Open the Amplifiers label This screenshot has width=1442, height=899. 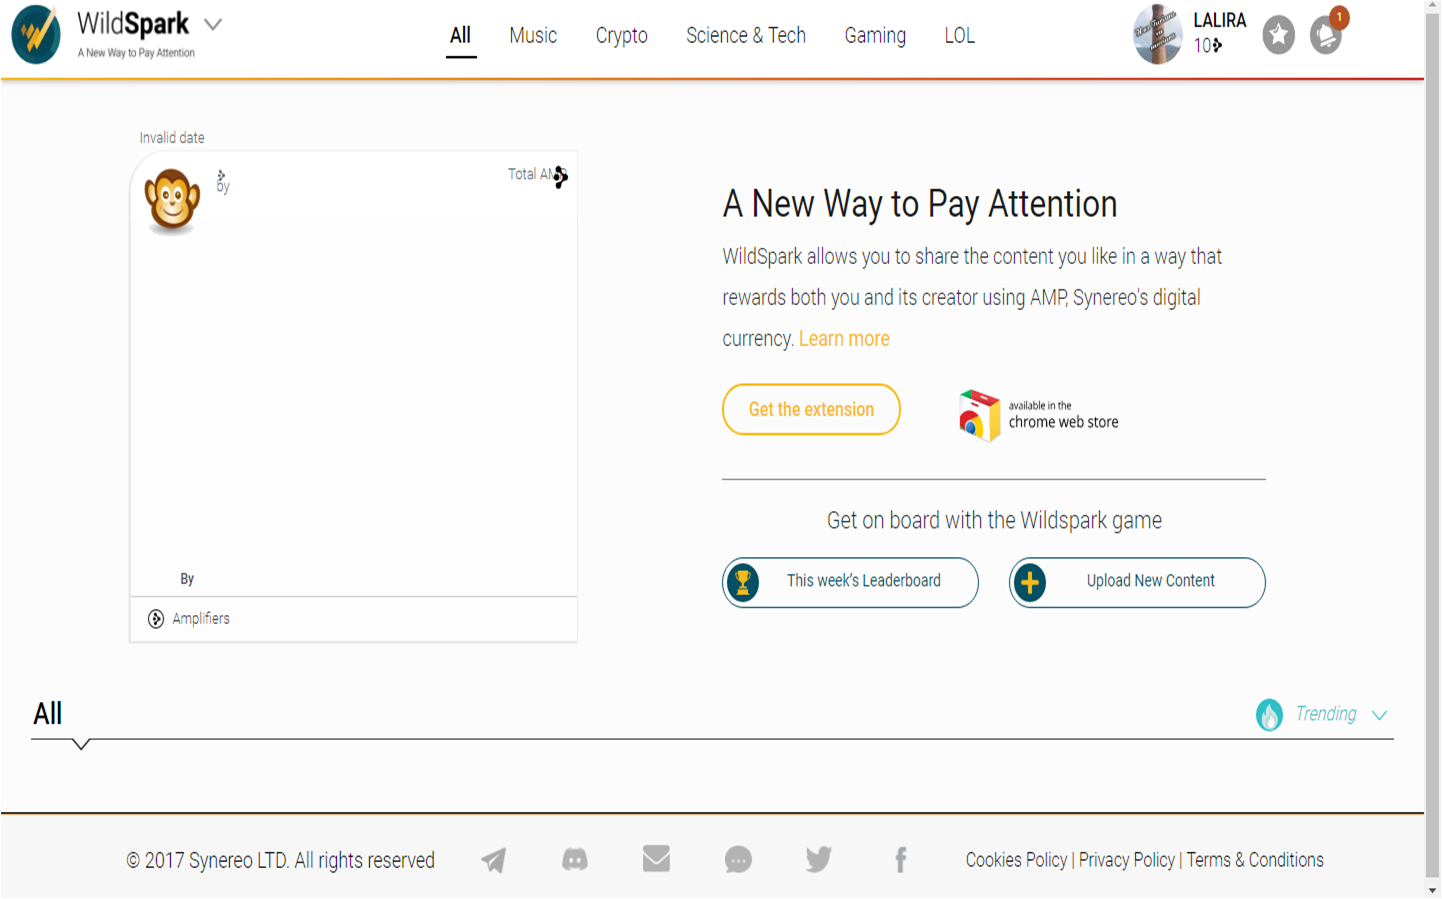(x=201, y=619)
